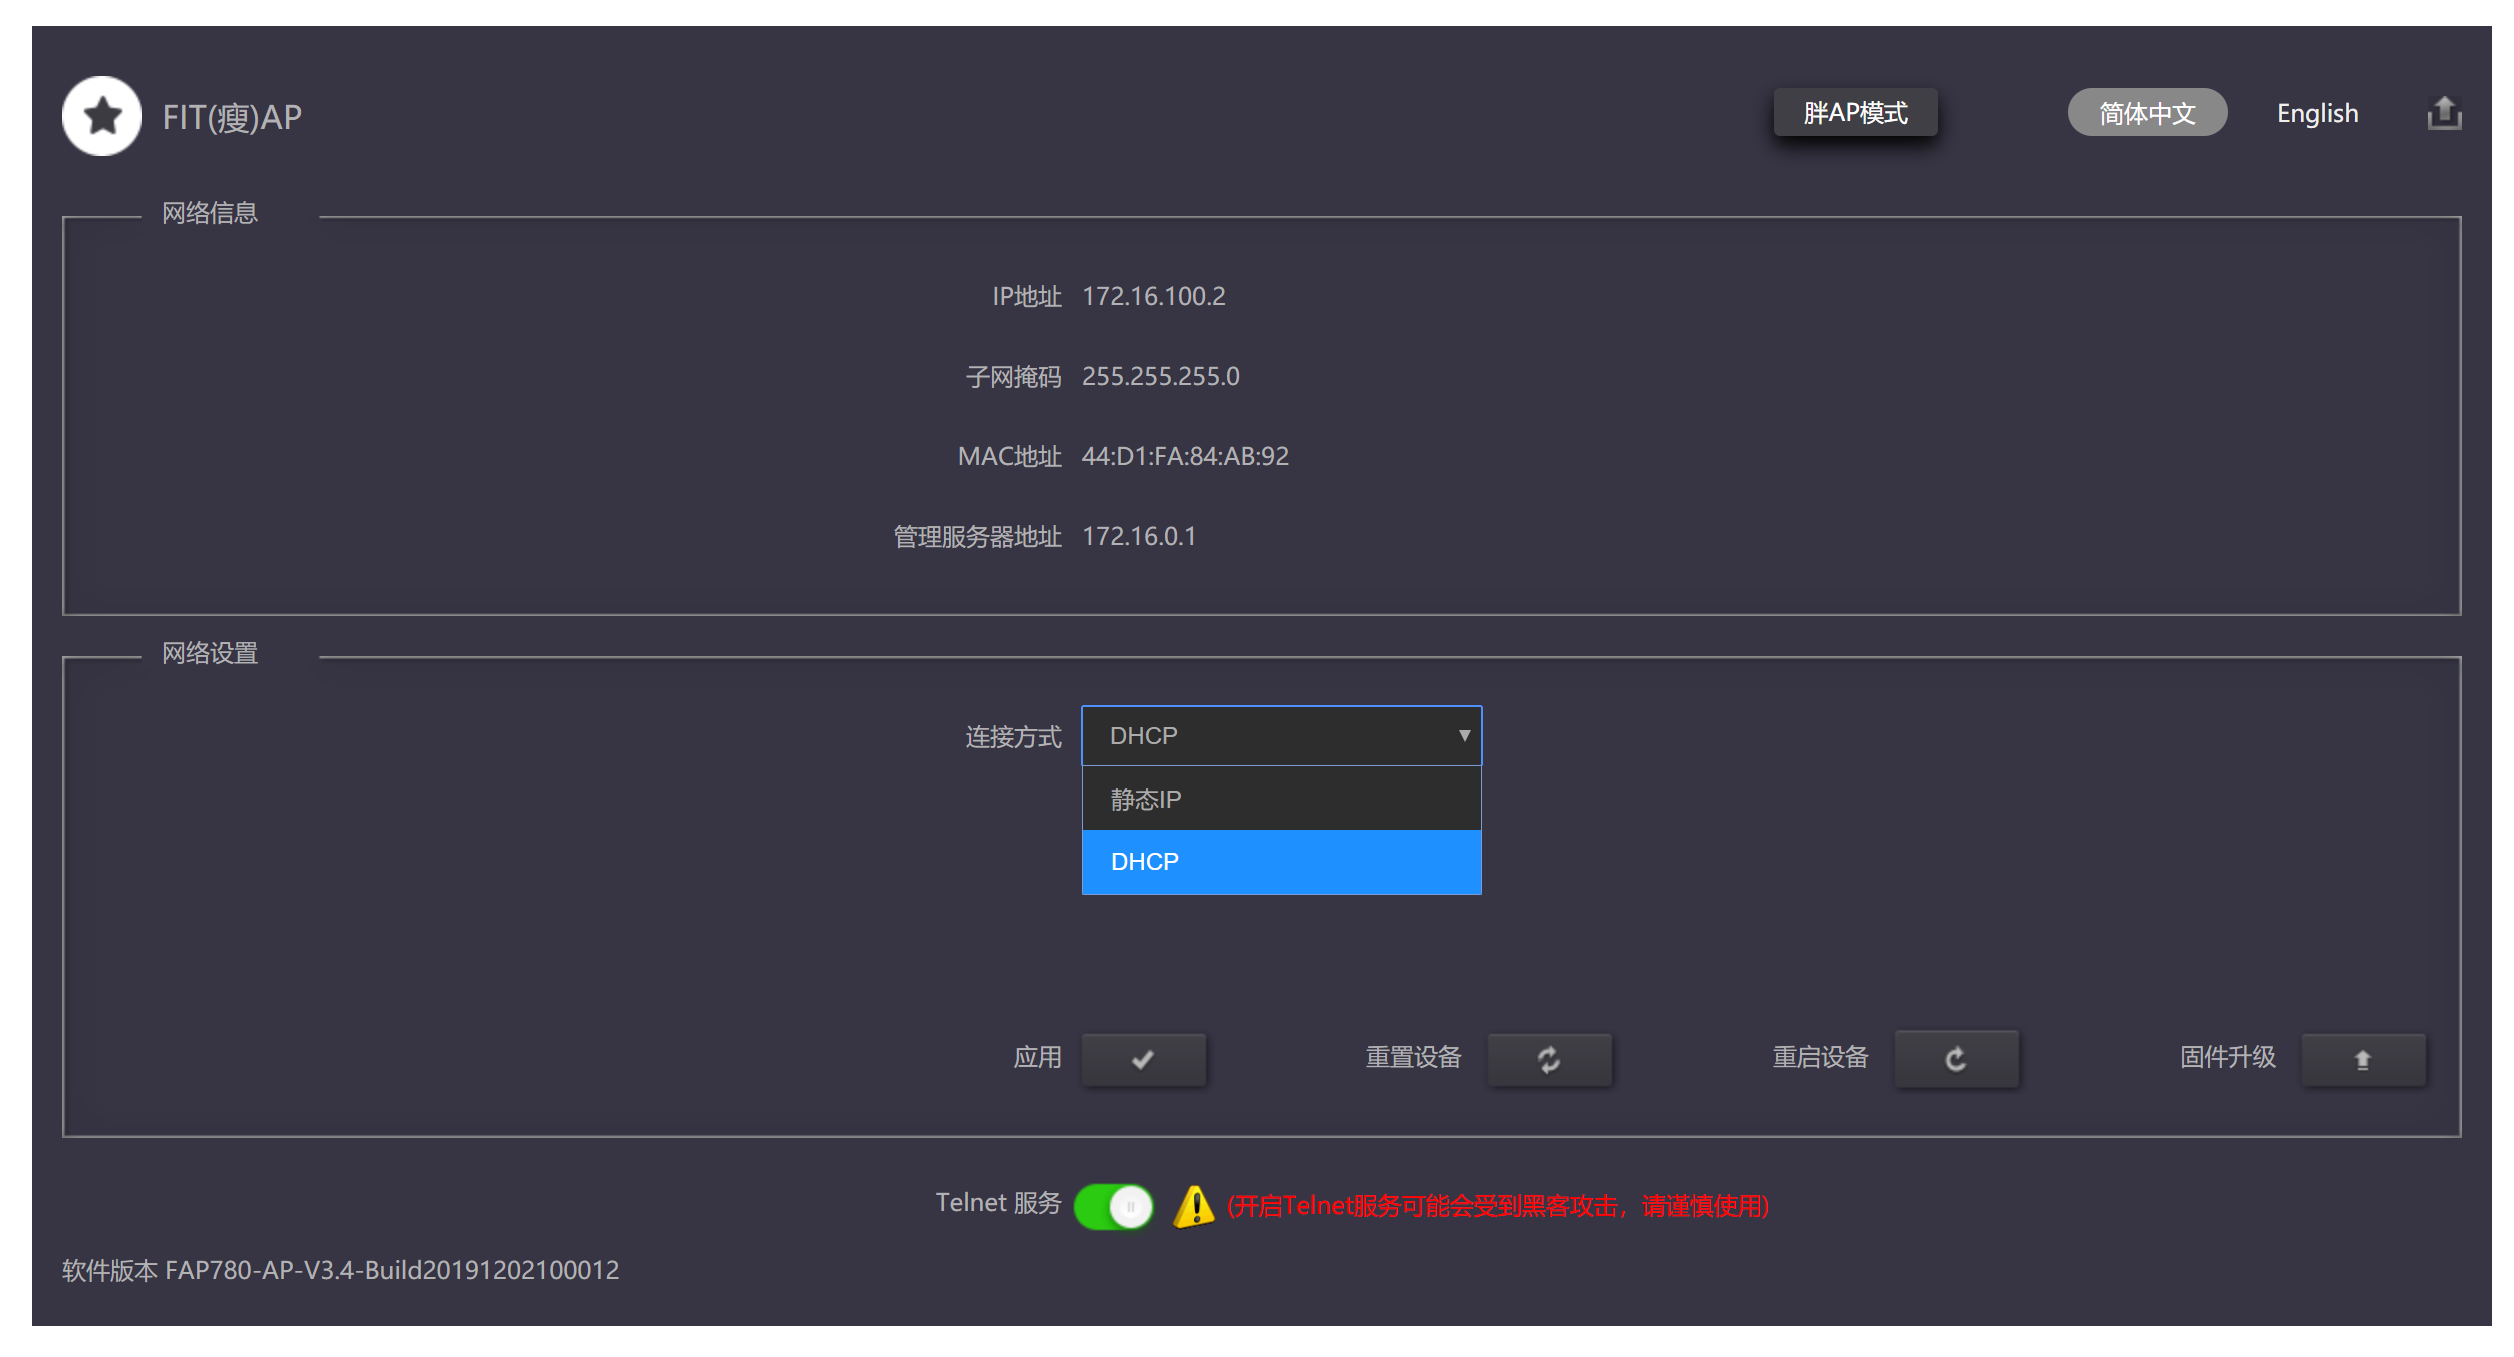Open the 连接方式 DHCP dropdown
Viewport: 2514px width, 1357px height.
point(1270,736)
